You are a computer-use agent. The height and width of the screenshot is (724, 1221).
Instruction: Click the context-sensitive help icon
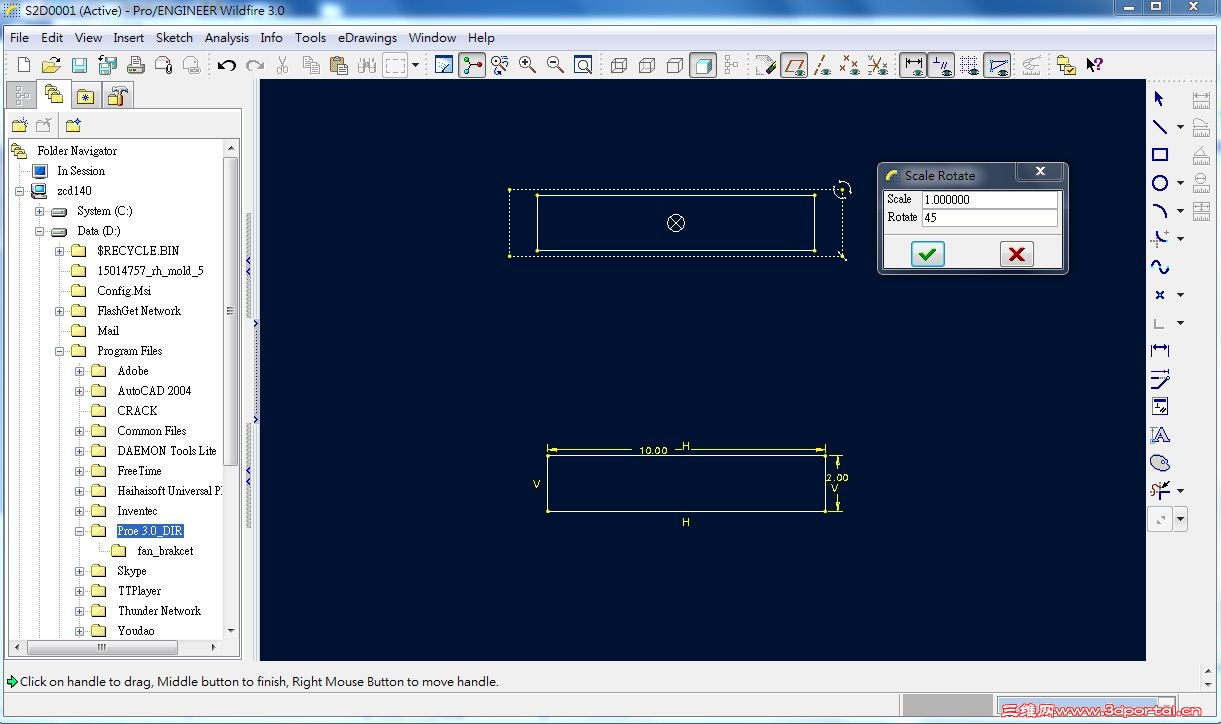click(x=1094, y=66)
